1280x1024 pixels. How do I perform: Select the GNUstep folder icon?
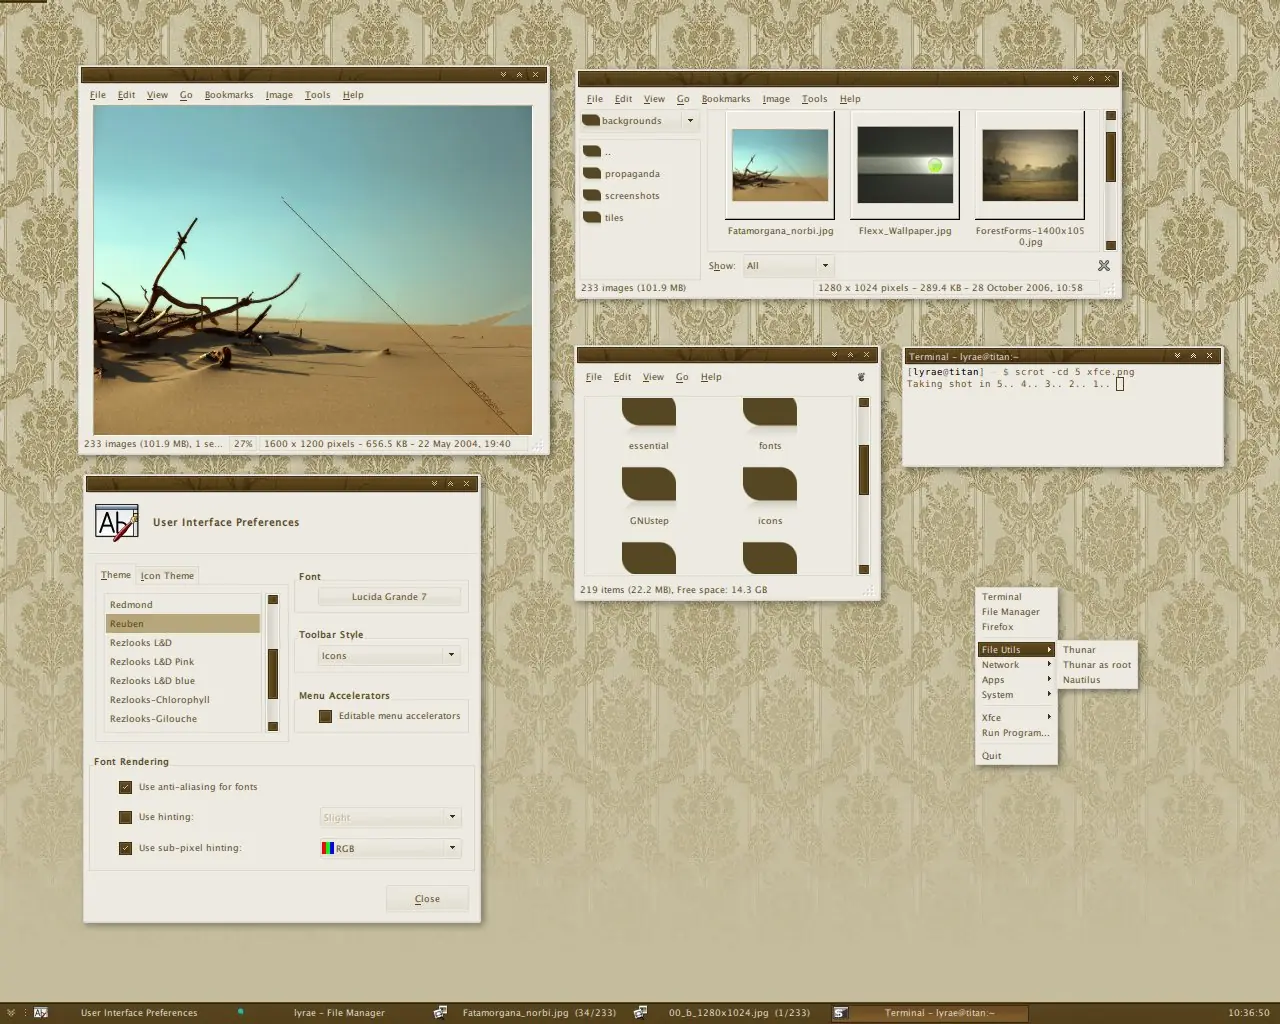(x=648, y=484)
